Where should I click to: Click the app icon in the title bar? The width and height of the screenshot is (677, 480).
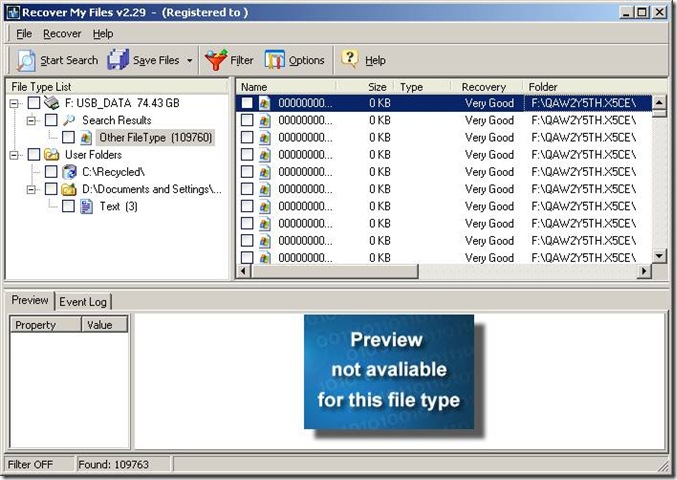click(13, 12)
